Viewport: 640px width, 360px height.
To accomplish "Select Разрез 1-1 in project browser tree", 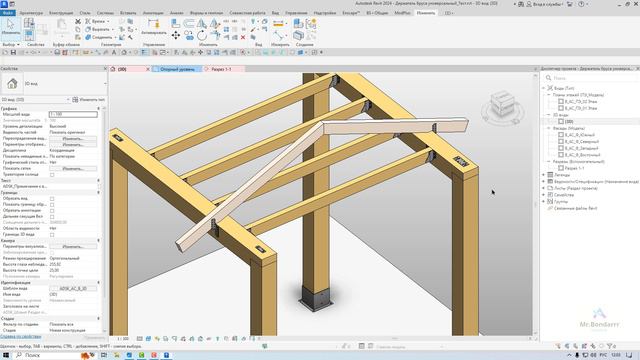I will coord(574,168).
